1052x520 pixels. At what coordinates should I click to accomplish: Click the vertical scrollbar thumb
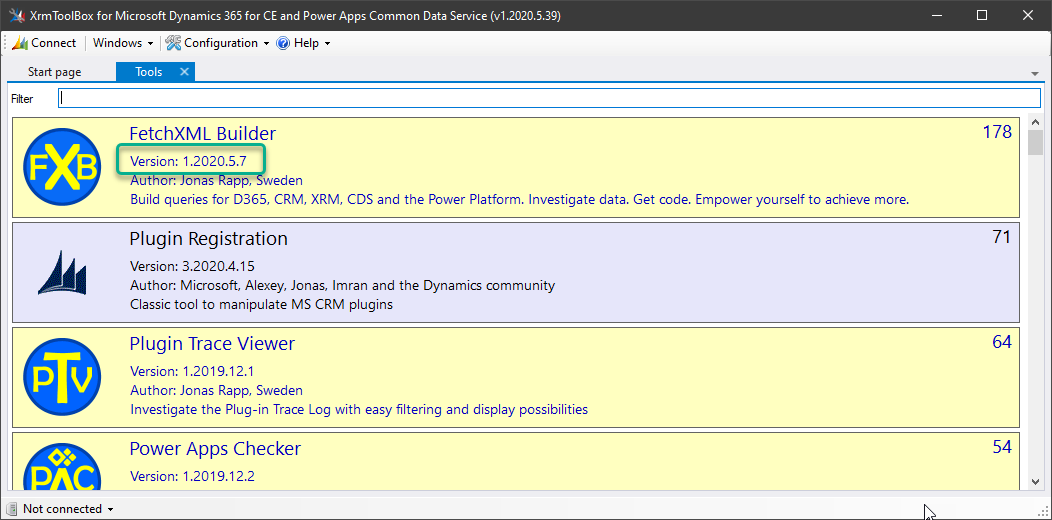(x=1035, y=143)
